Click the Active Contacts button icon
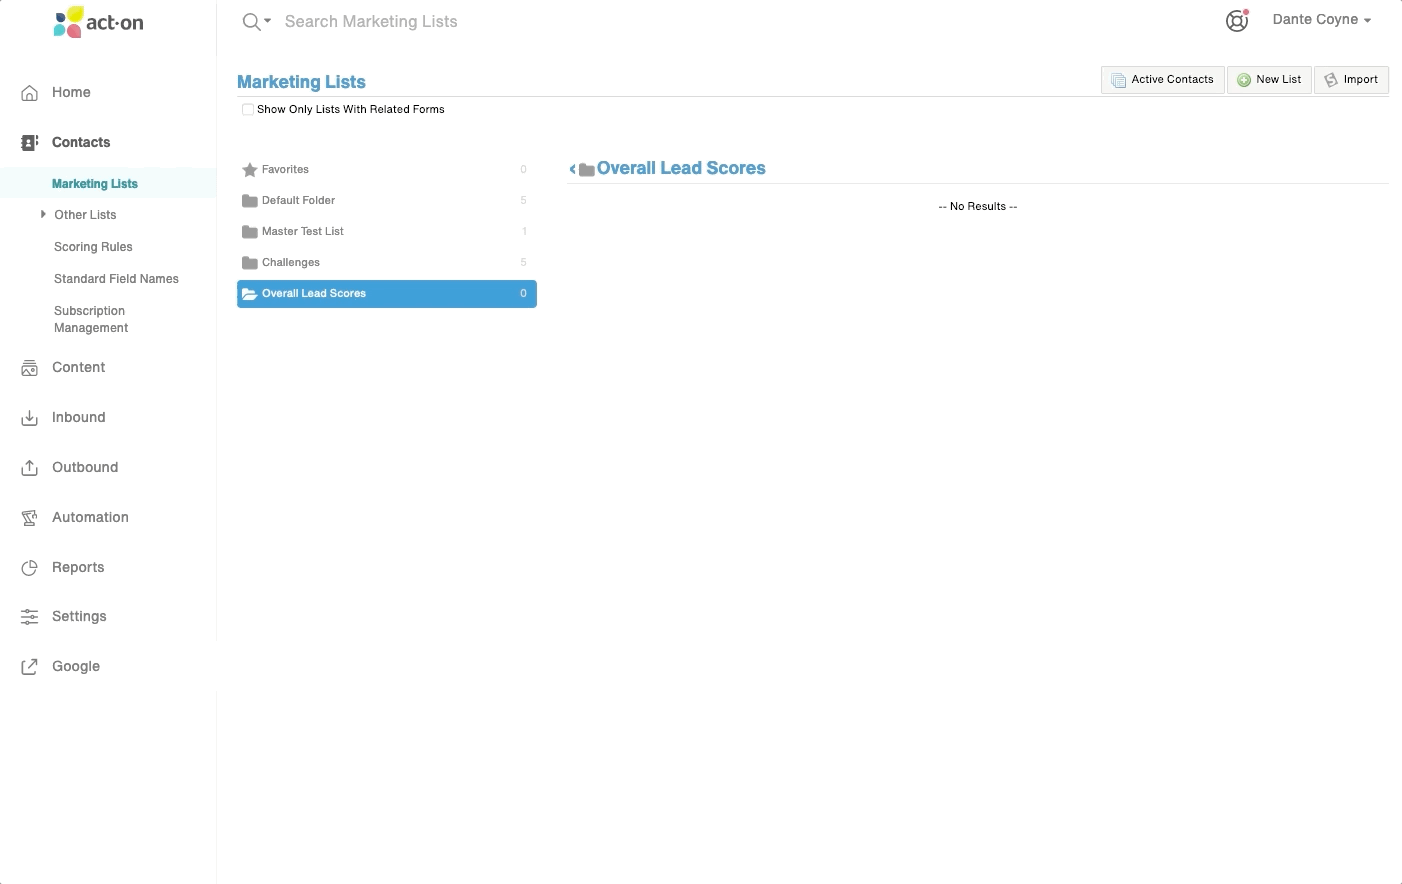 (x=1119, y=80)
